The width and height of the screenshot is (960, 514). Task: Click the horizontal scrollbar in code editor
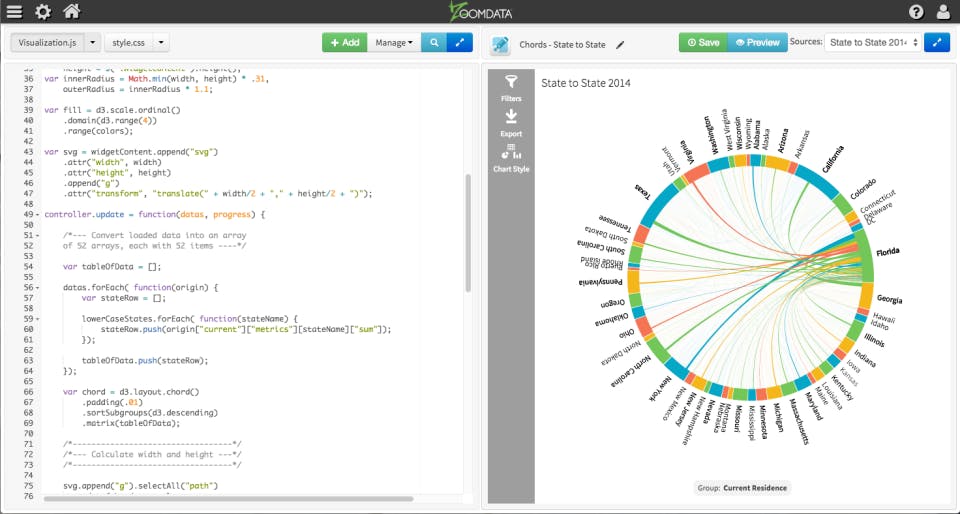pyautogui.click(x=228, y=498)
